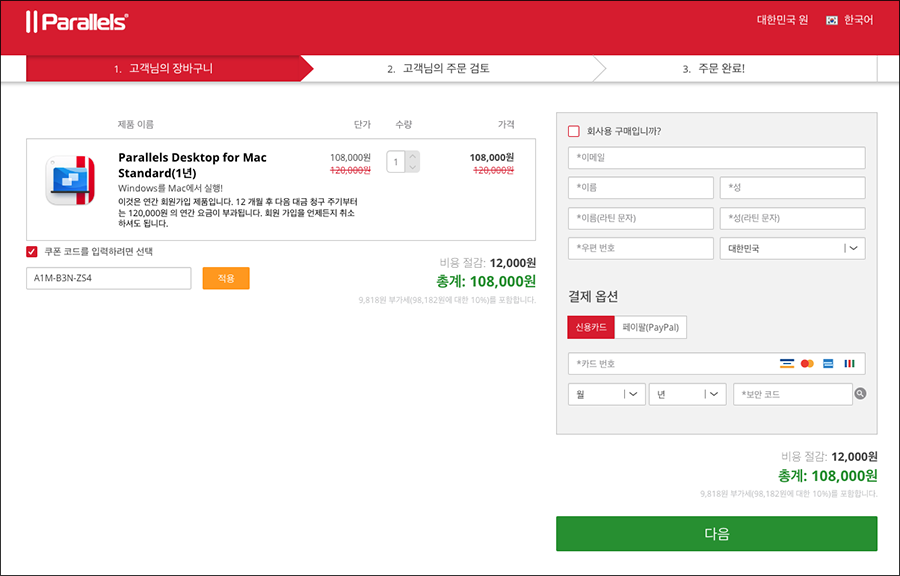Click step 2 고객님의 주문 검토

(439, 69)
